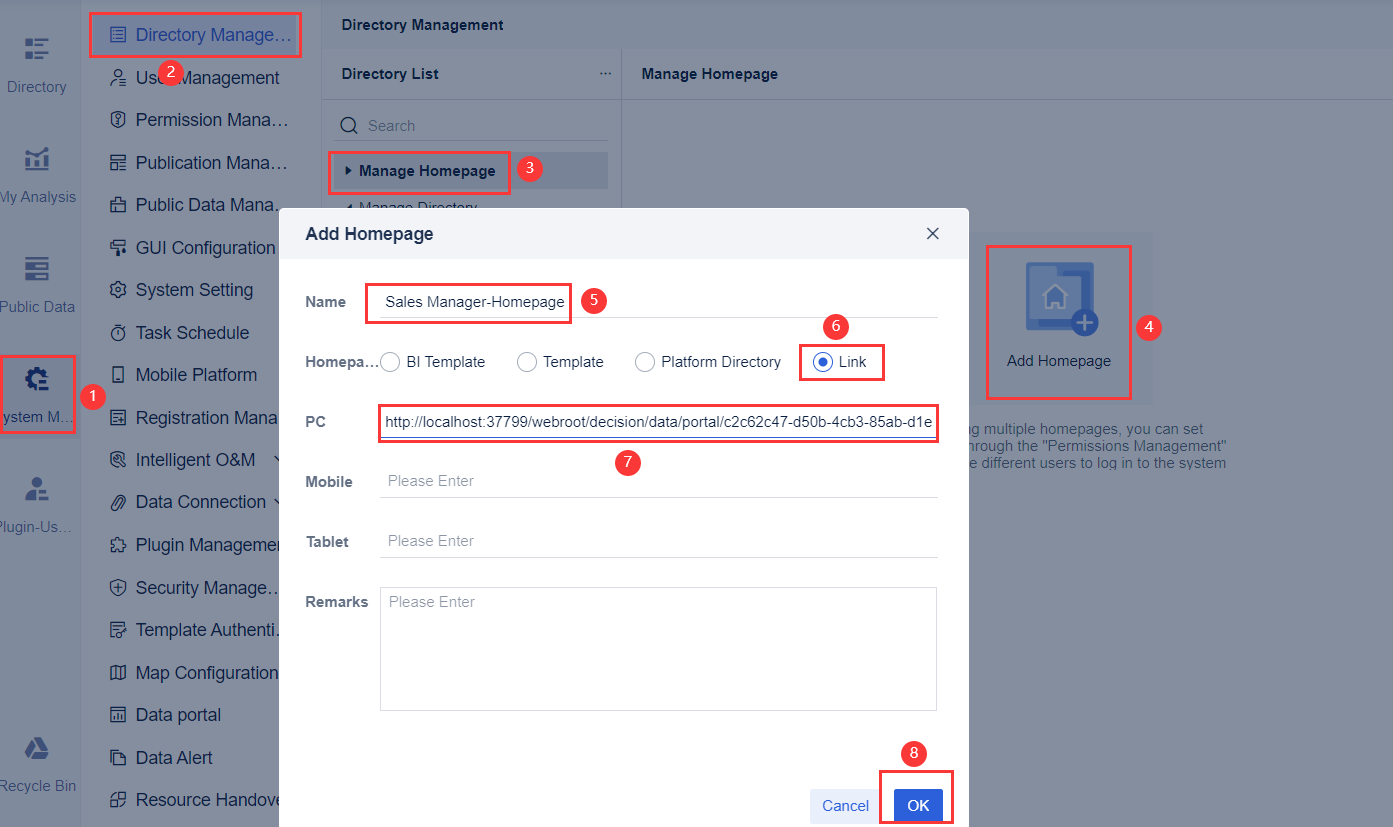Viewport: 1393px width, 827px height.
Task: Expand the Data Connection submenu arrow
Action: coord(276,502)
